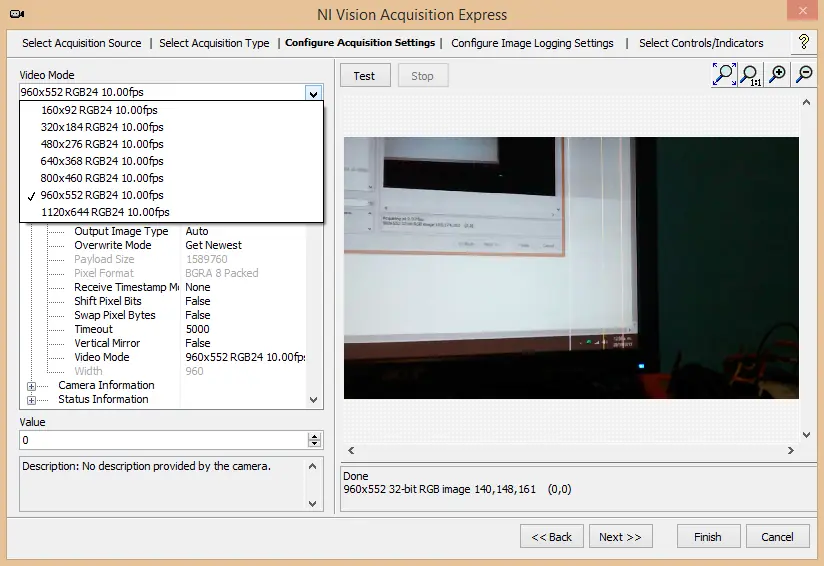Viewport: 824px width, 566px height.
Task: Select the Pixel Format attribute
Action: click(x=104, y=273)
